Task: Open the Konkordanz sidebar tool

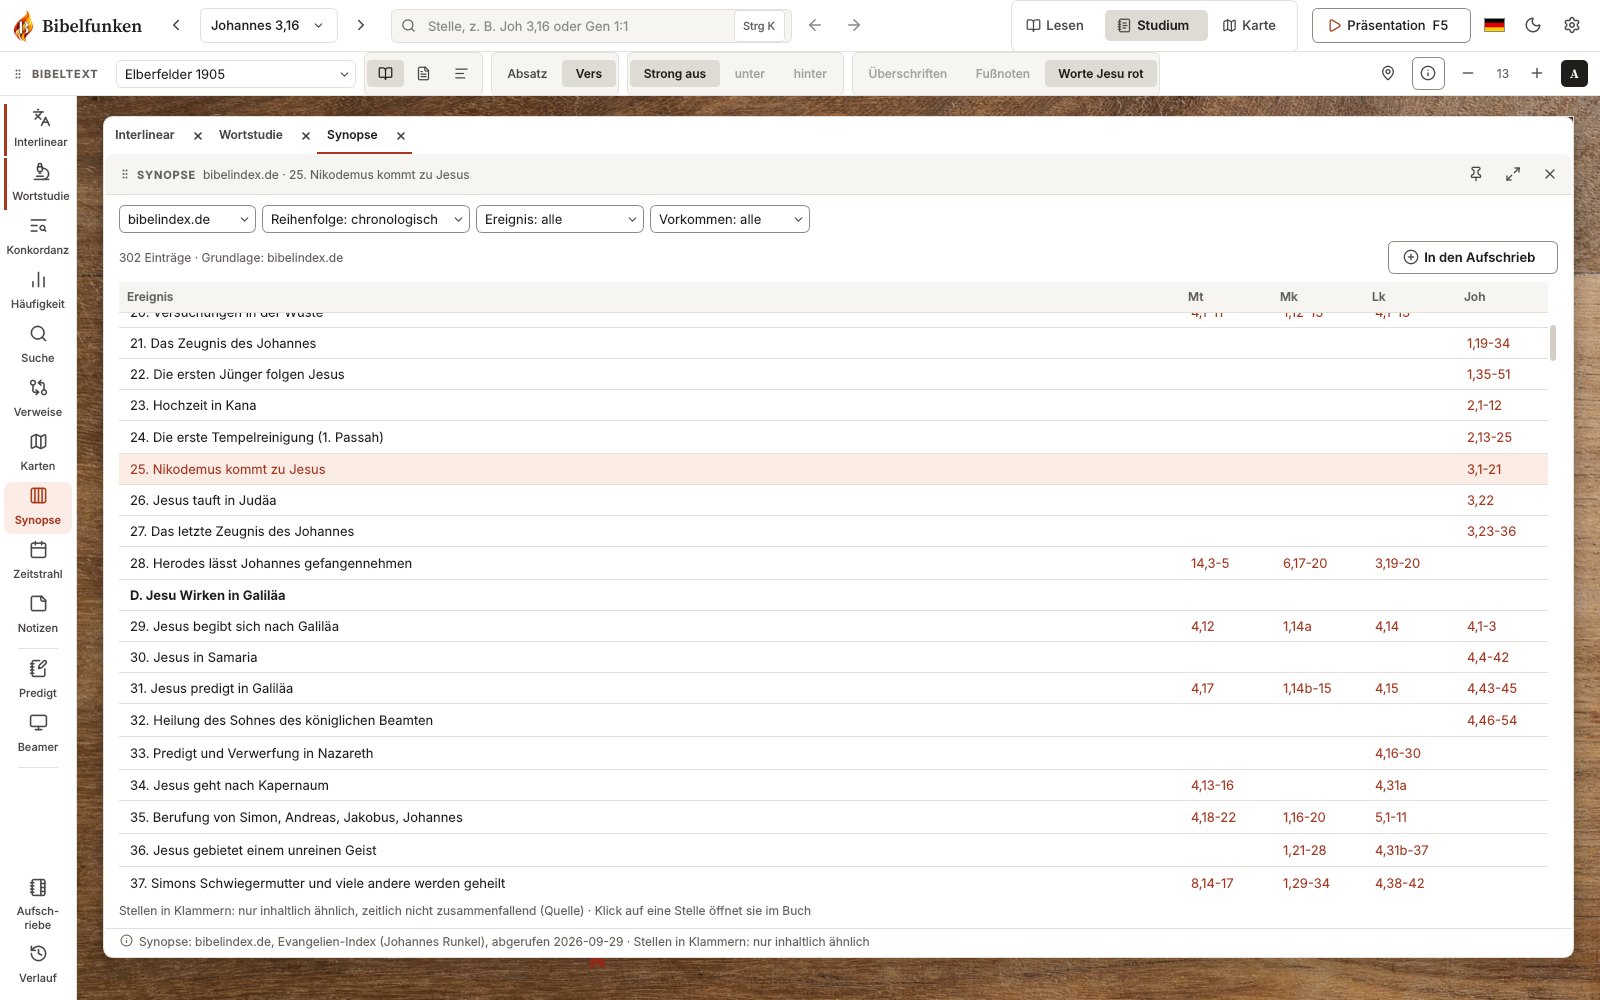Action: [x=38, y=237]
